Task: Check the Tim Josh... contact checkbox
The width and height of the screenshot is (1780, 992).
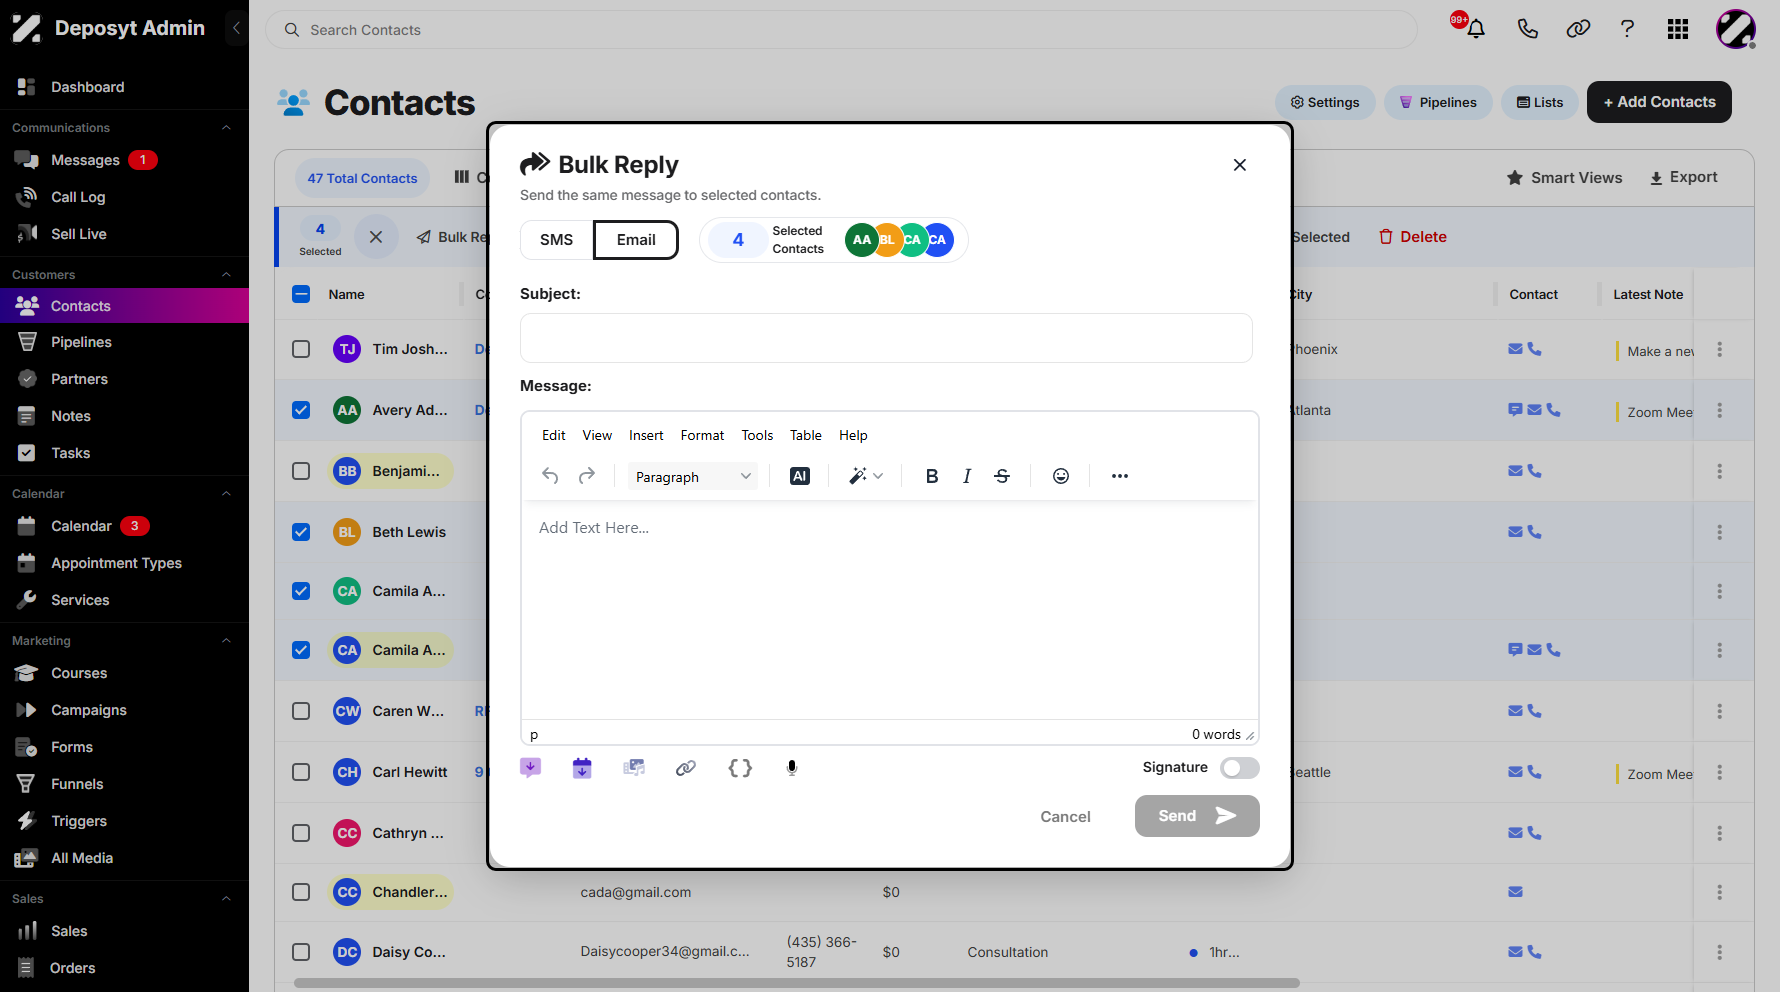Action: point(301,349)
